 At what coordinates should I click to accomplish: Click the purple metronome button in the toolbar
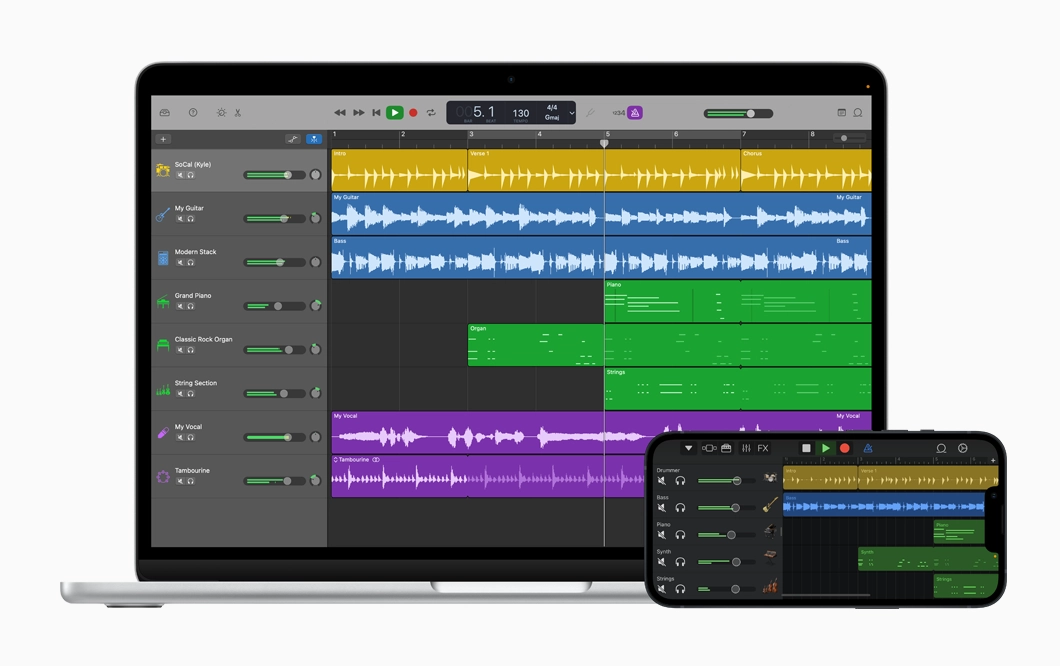(635, 112)
